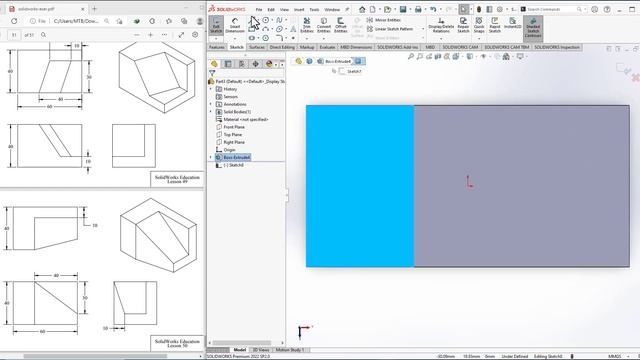Image resolution: width=640 pixels, height=360 pixels.
Task: Open the View menu
Action: point(284,9)
